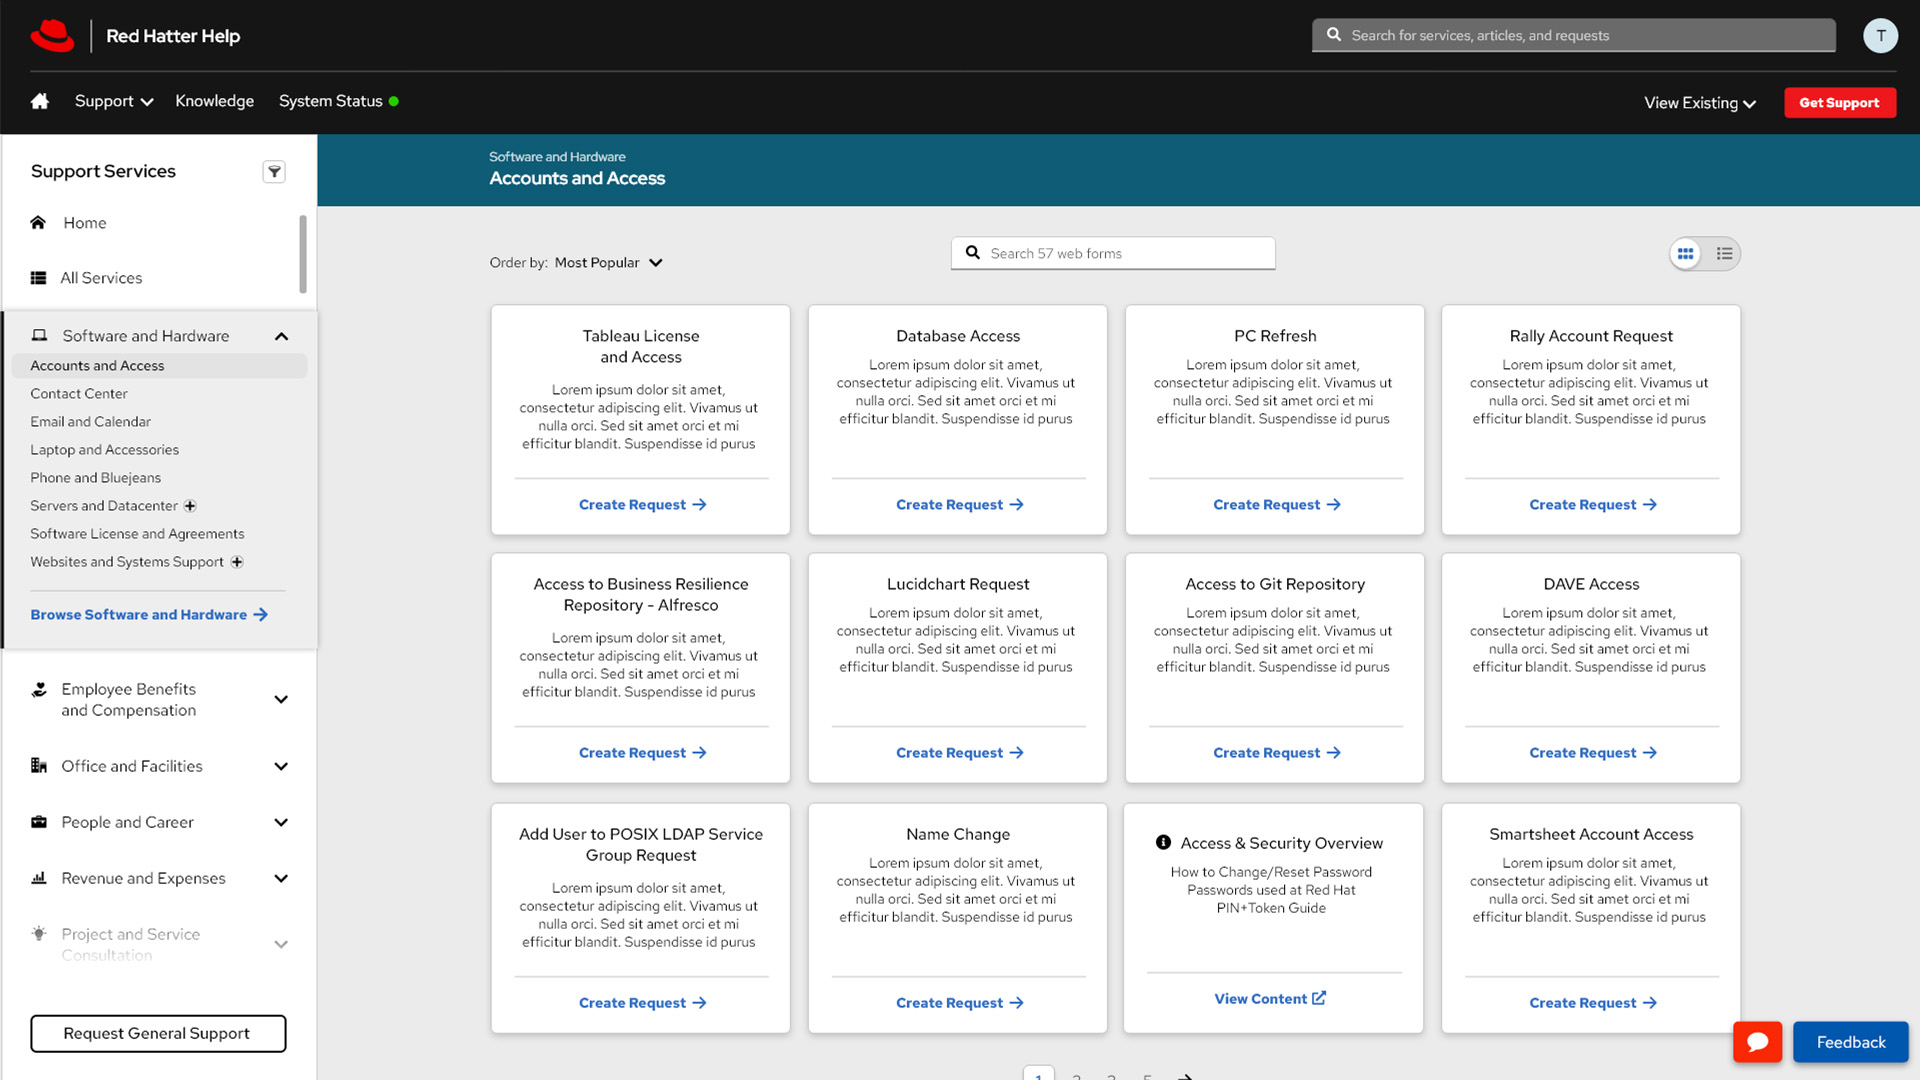Collapse the Software and Hardware section

coord(281,337)
